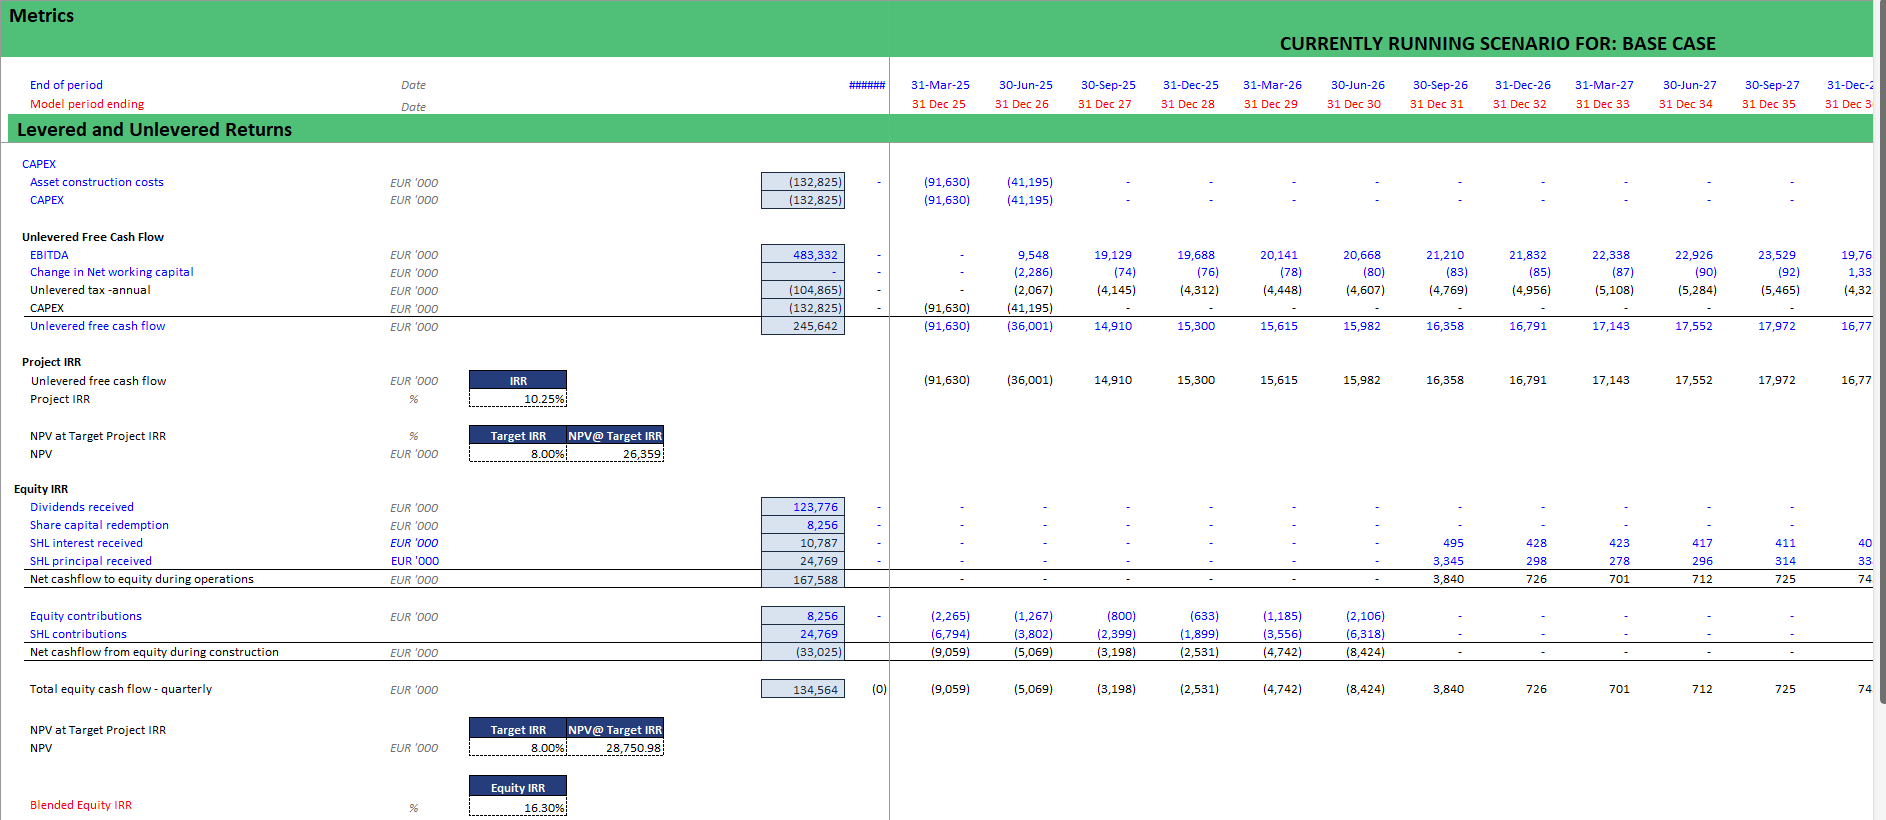Select the equity NPV value 28,750.98
1886x820 pixels.
tap(615, 748)
